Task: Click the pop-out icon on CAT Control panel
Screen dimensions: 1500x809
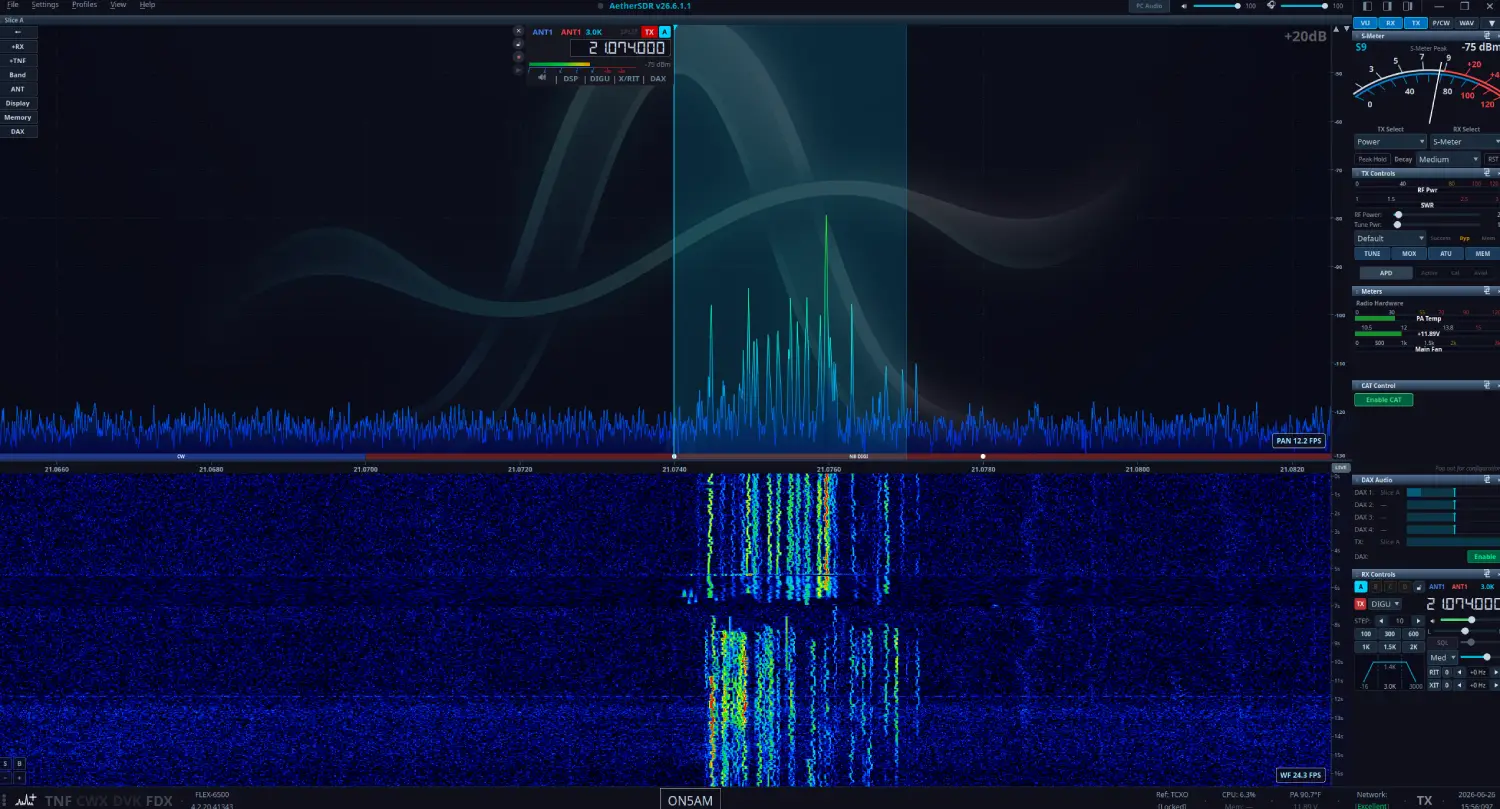Action: pyautogui.click(x=1487, y=385)
